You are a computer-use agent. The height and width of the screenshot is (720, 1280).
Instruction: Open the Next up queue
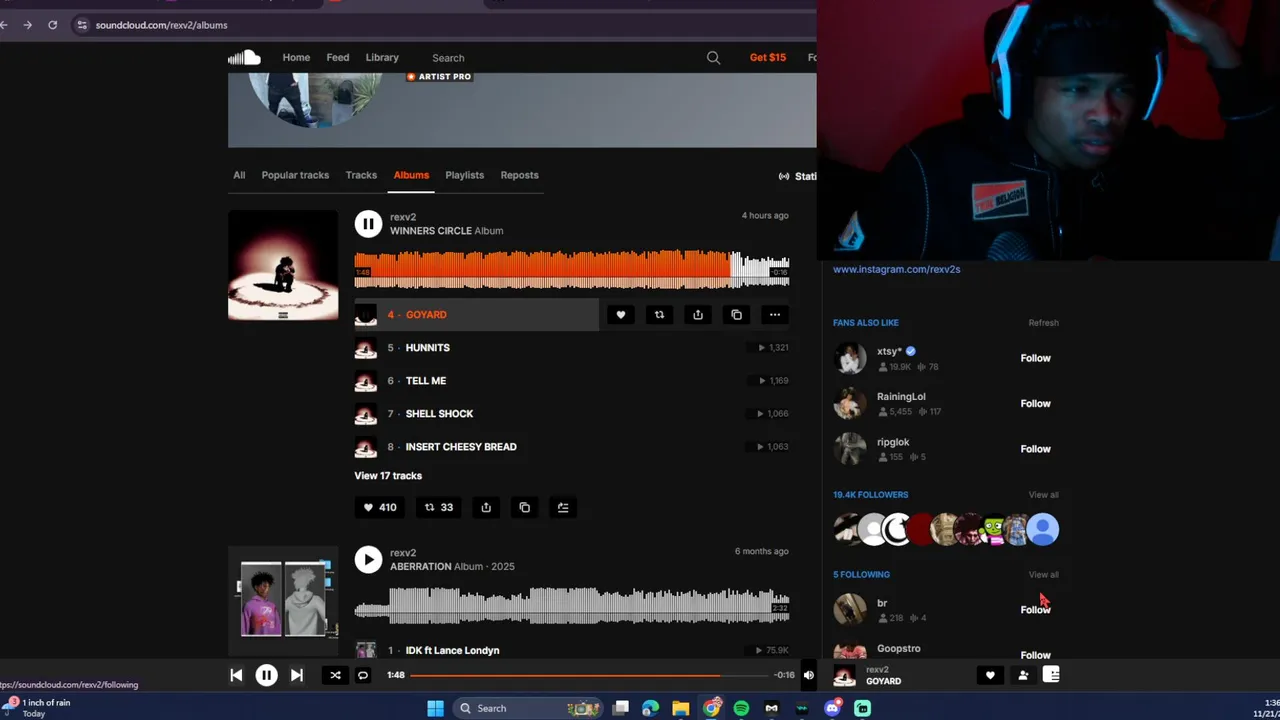pos(1051,675)
